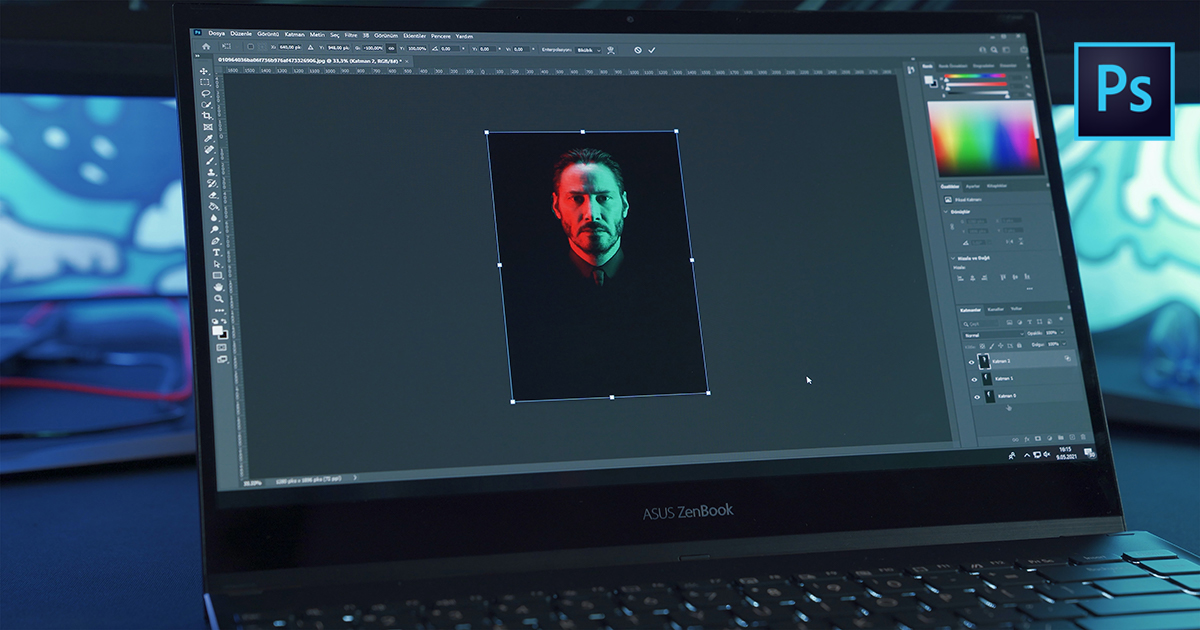The height and width of the screenshot is (630, 1200).
Task: Open the Yardım menu
Action: tap(464, 35)
